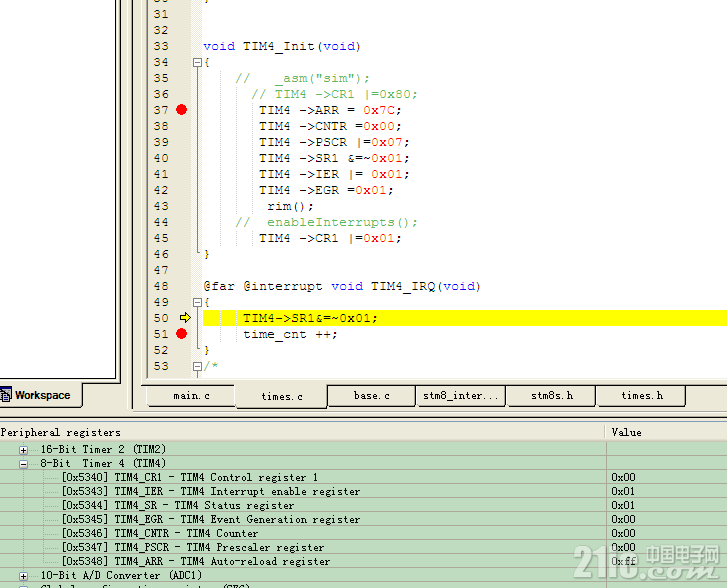
Task: Click the void TIM4_Init(void) declaration
Action: [x=282, y=46]
